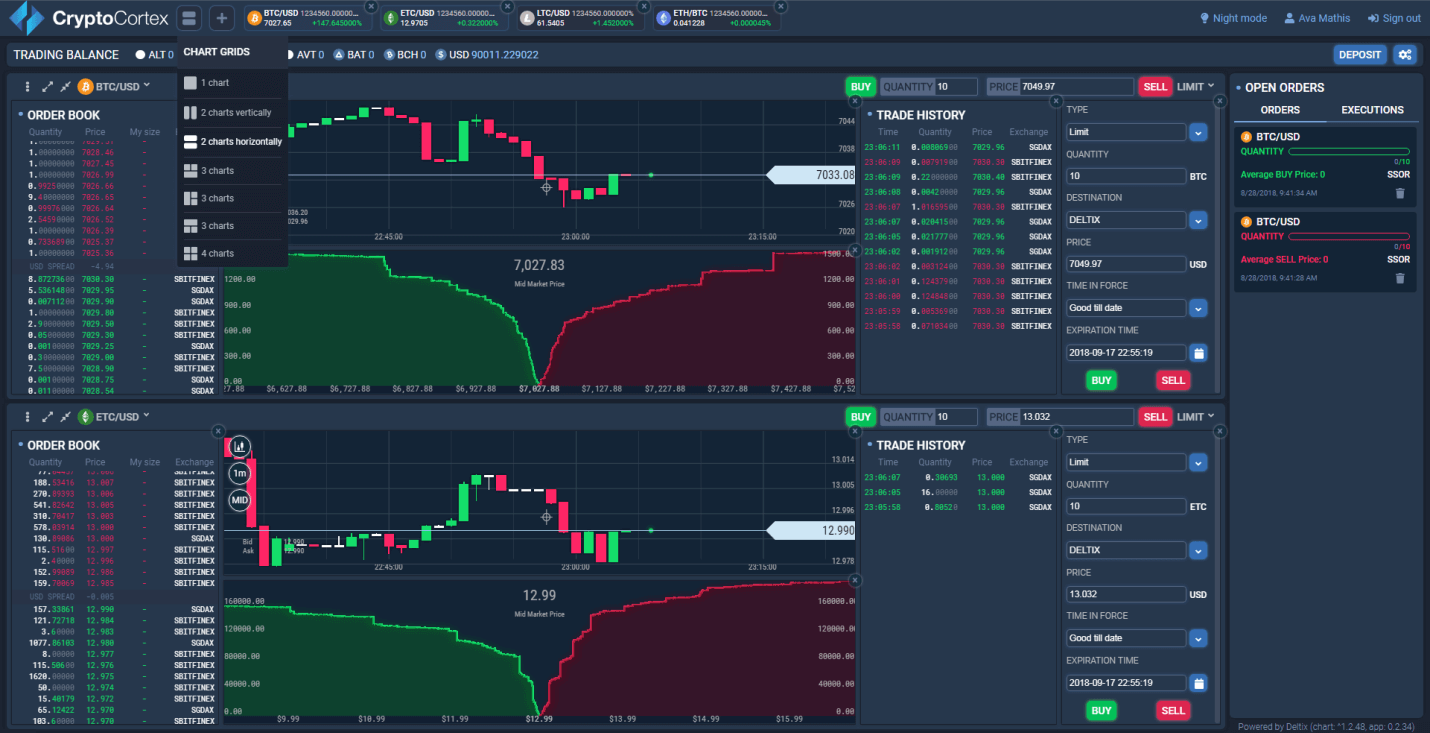Click BUY in the BTC/USD header bar

pos(860,87)
